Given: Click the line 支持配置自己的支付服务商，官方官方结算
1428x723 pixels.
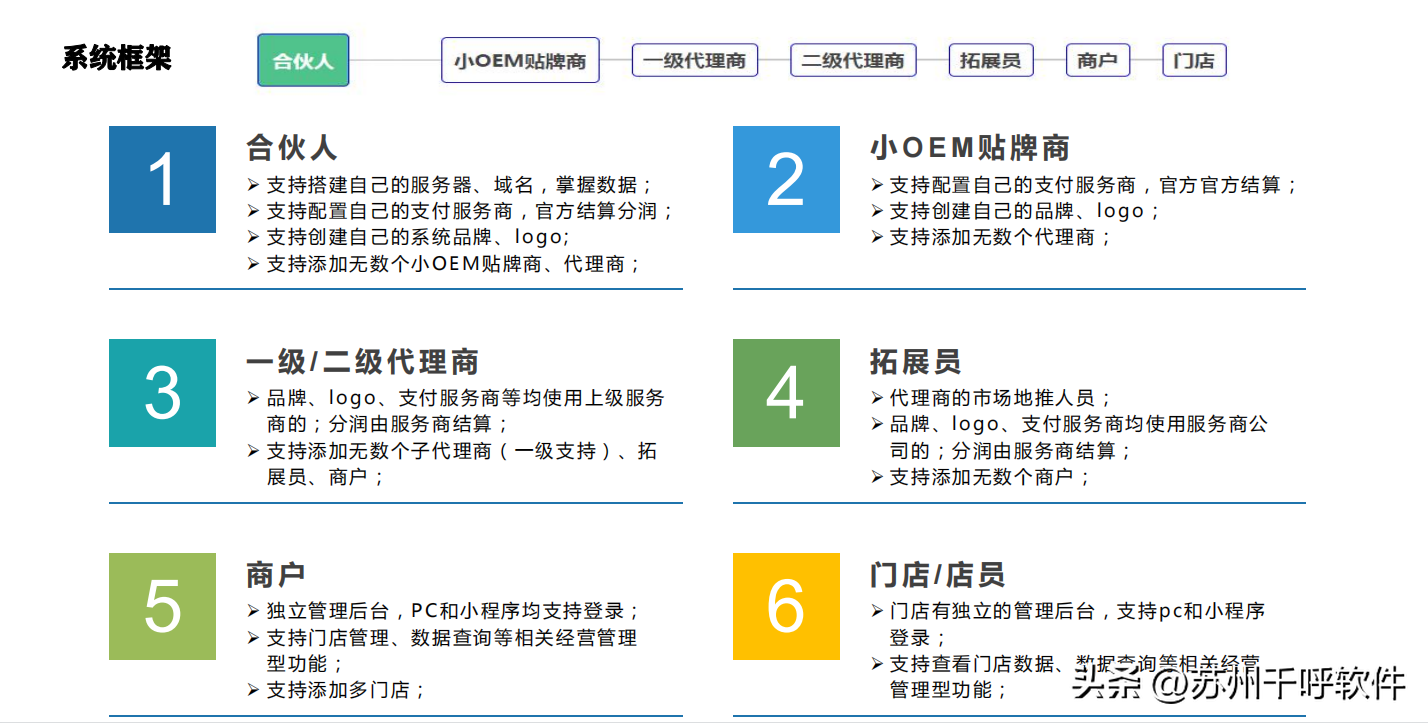Looking at the screenshot, I should coord(1085,185).
